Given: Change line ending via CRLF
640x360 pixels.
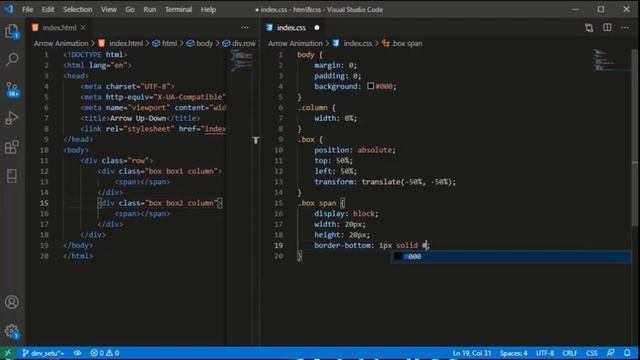Looking at the screenshot, I should 570,353.
